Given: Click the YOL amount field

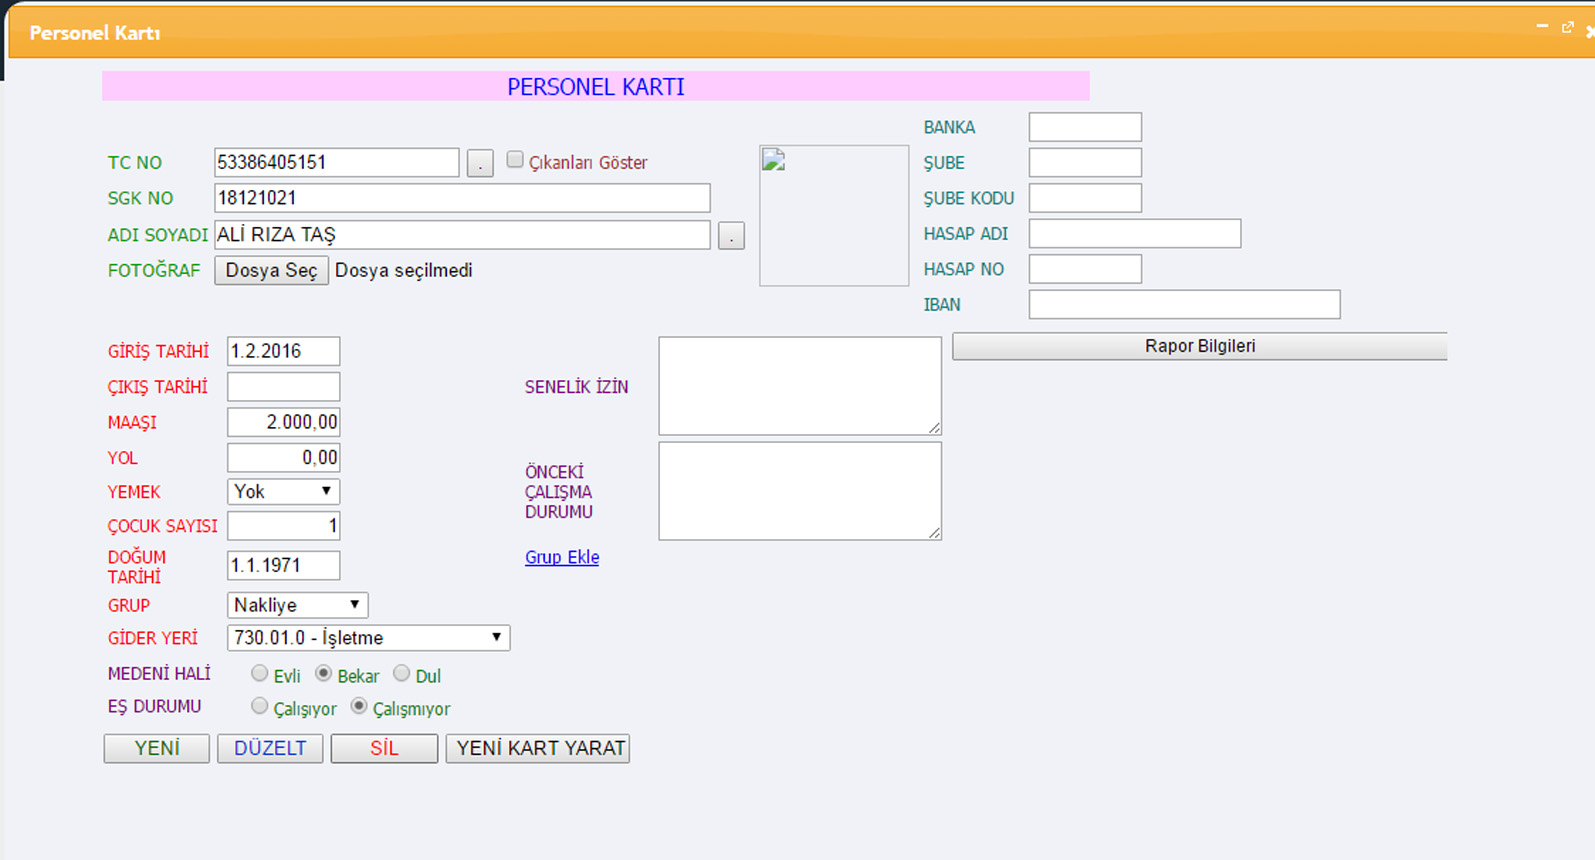Looking at the screenshot, I should tap(284, 458).
